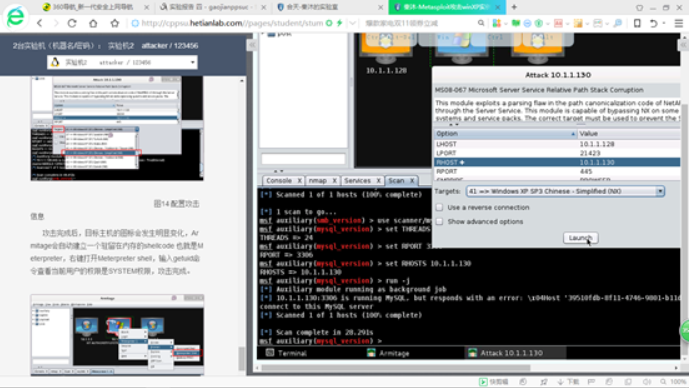Switch to the Services tab
This screenshot has width=693, height=388.
pyautogui.click(x=357, y=180)
